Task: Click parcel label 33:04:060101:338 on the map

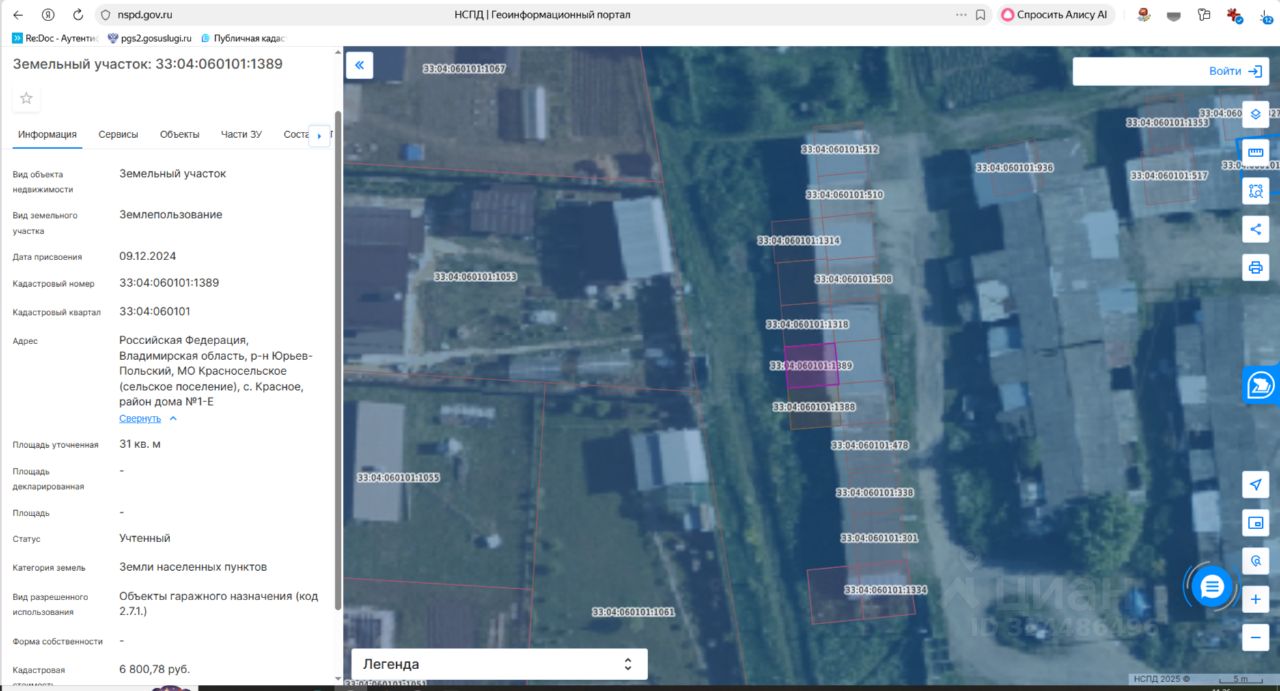Action: tap(875, 493)
